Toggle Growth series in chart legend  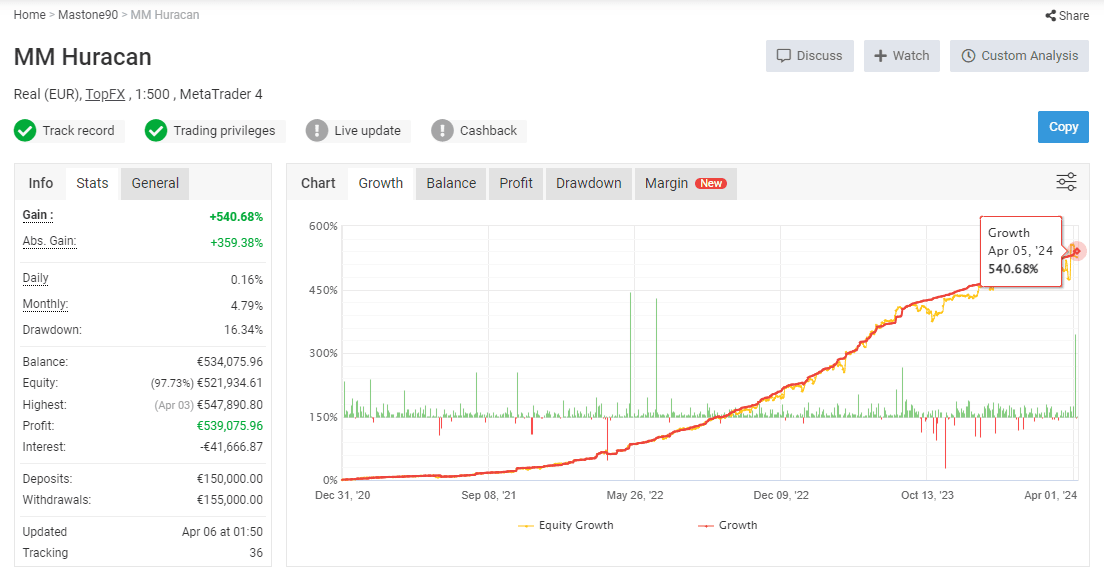click(728, 525)
